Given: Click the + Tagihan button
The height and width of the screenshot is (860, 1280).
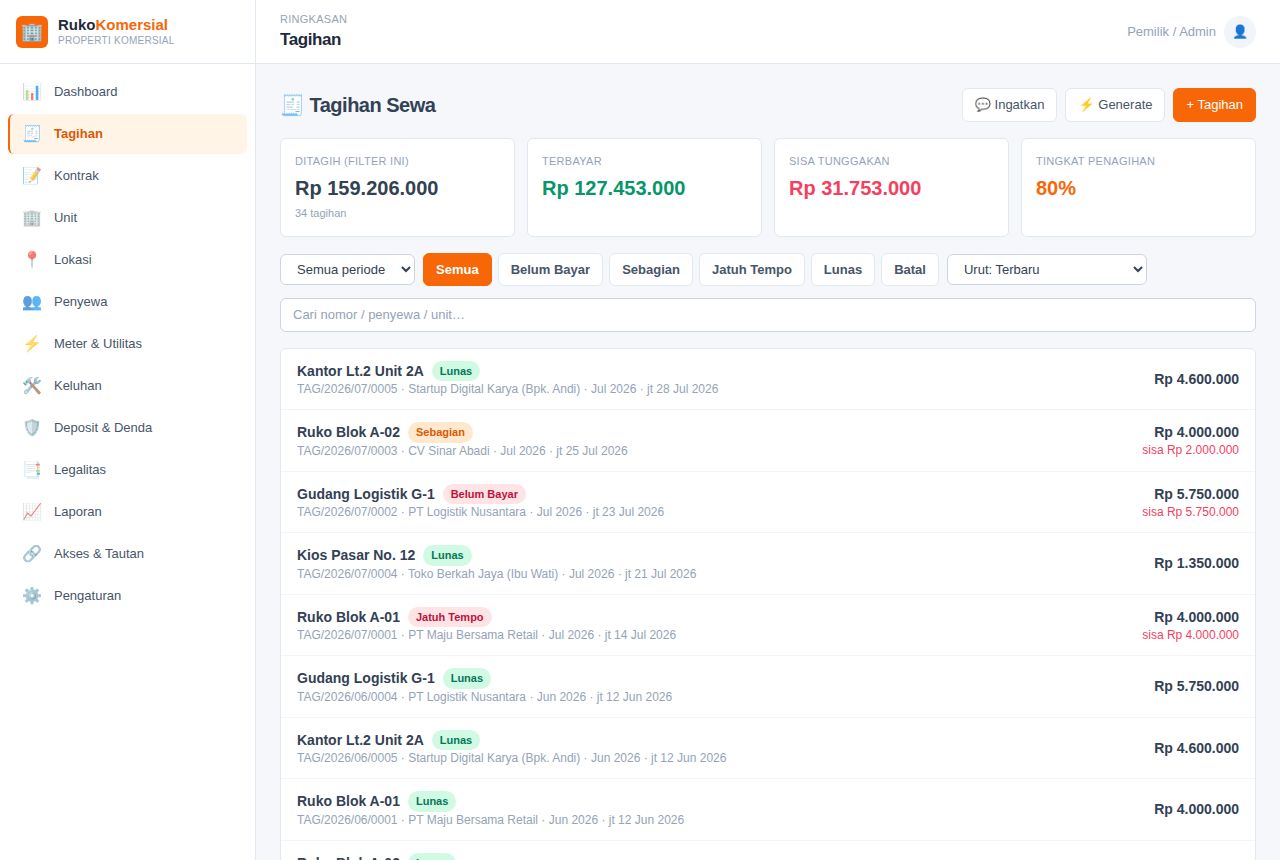Looking at the screenshot, I should pos(1214,105).
